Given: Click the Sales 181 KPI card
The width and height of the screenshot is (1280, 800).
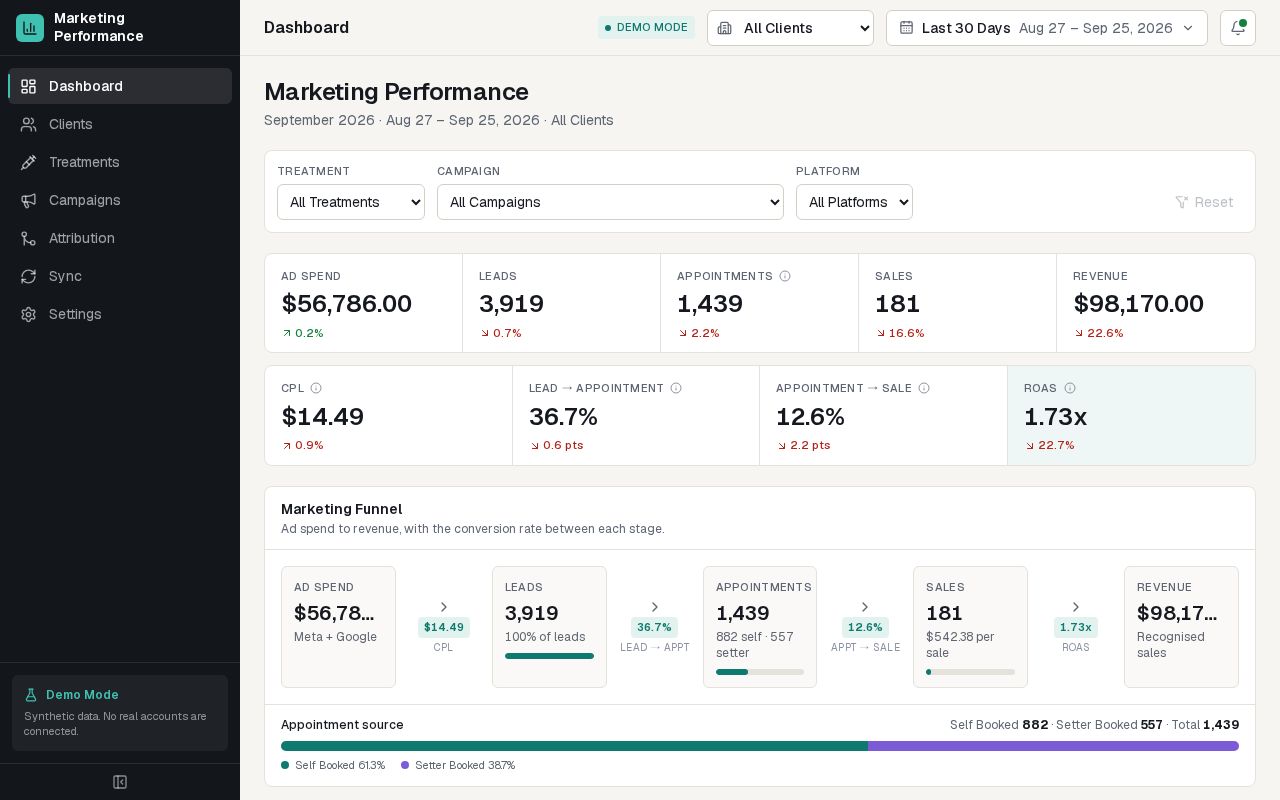Looking at the screenshot, I should click(958, 303).
